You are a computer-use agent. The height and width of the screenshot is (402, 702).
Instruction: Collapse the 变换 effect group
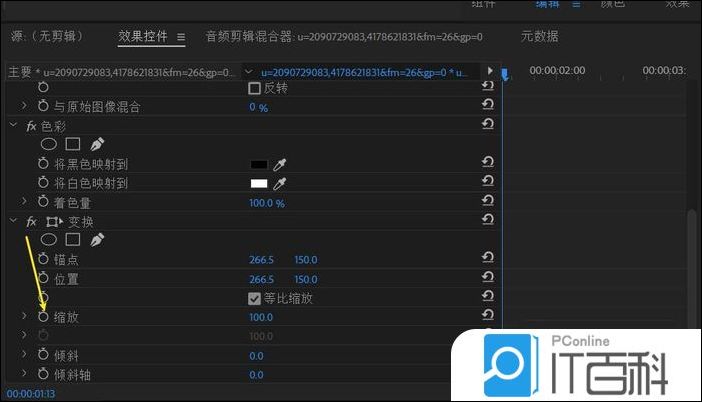click(x=13, y=221)
